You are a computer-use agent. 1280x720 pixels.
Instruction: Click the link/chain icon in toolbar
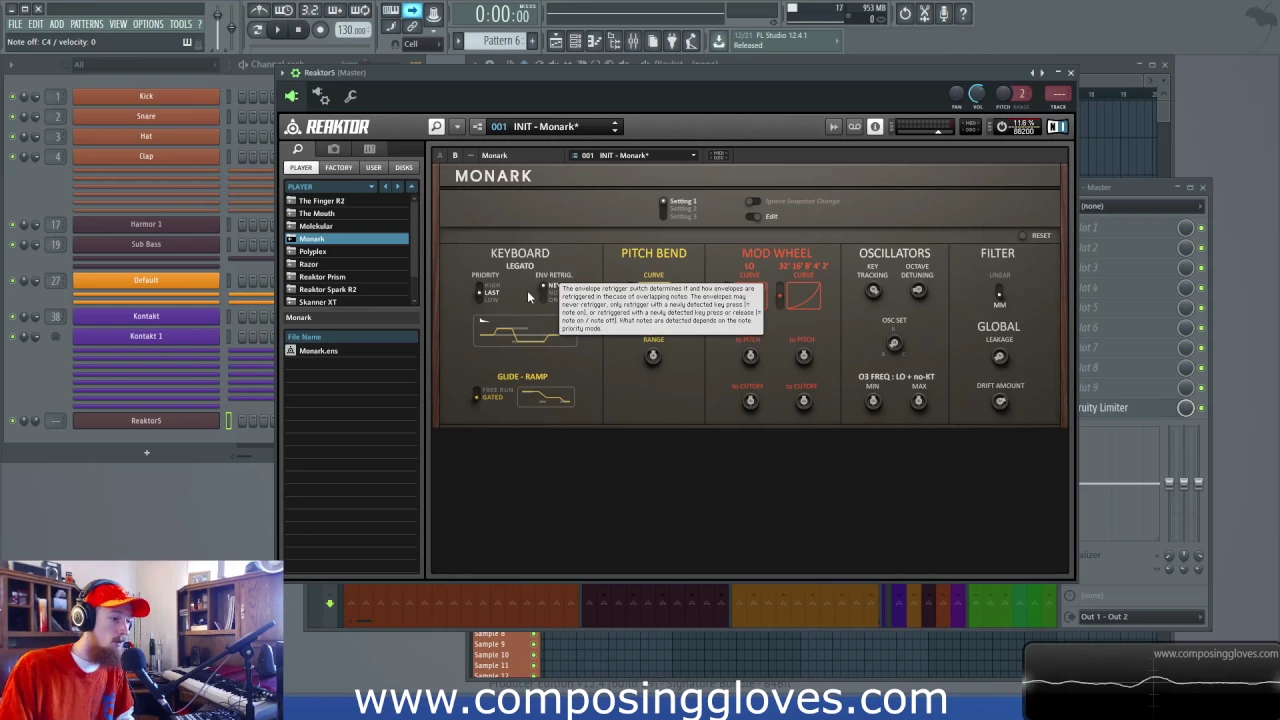click(412, 27)
